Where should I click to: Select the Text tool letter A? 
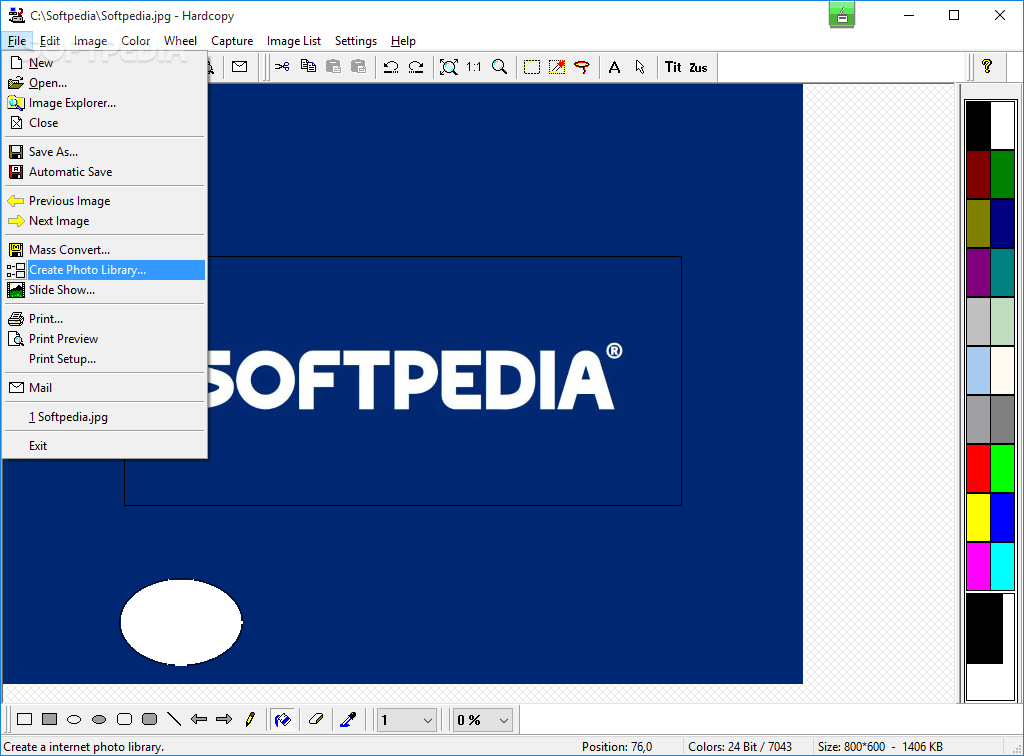coord(615,67)
